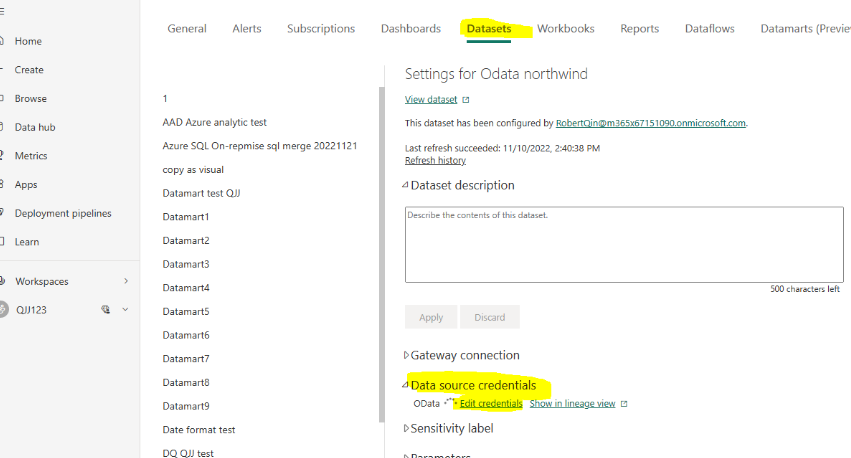Open the Dashboards tab

tap(411, 29)
